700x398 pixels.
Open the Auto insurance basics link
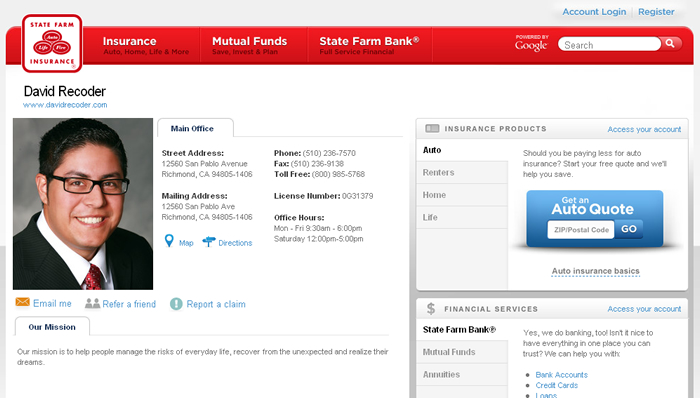(x=596, y=271)
